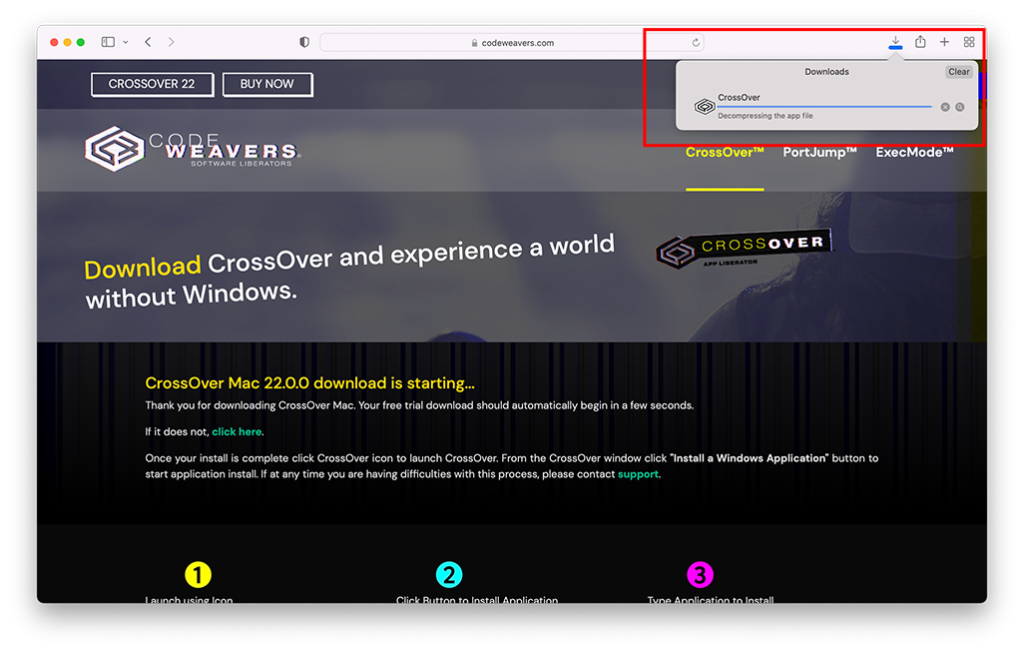
Task: Open the PortJump™ navigation tab
Action: [x=820, y=152]
